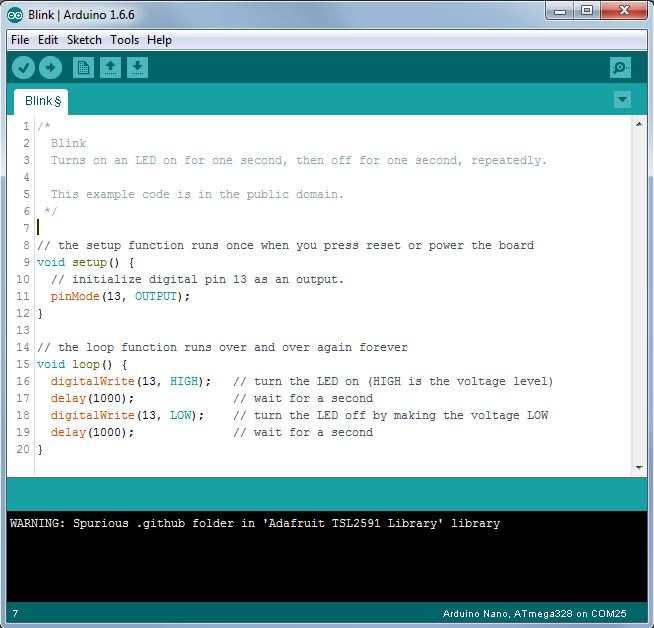Click the Verify checkmark button
The height and width of the screenshot is (628, 654).
pos(23,68)
